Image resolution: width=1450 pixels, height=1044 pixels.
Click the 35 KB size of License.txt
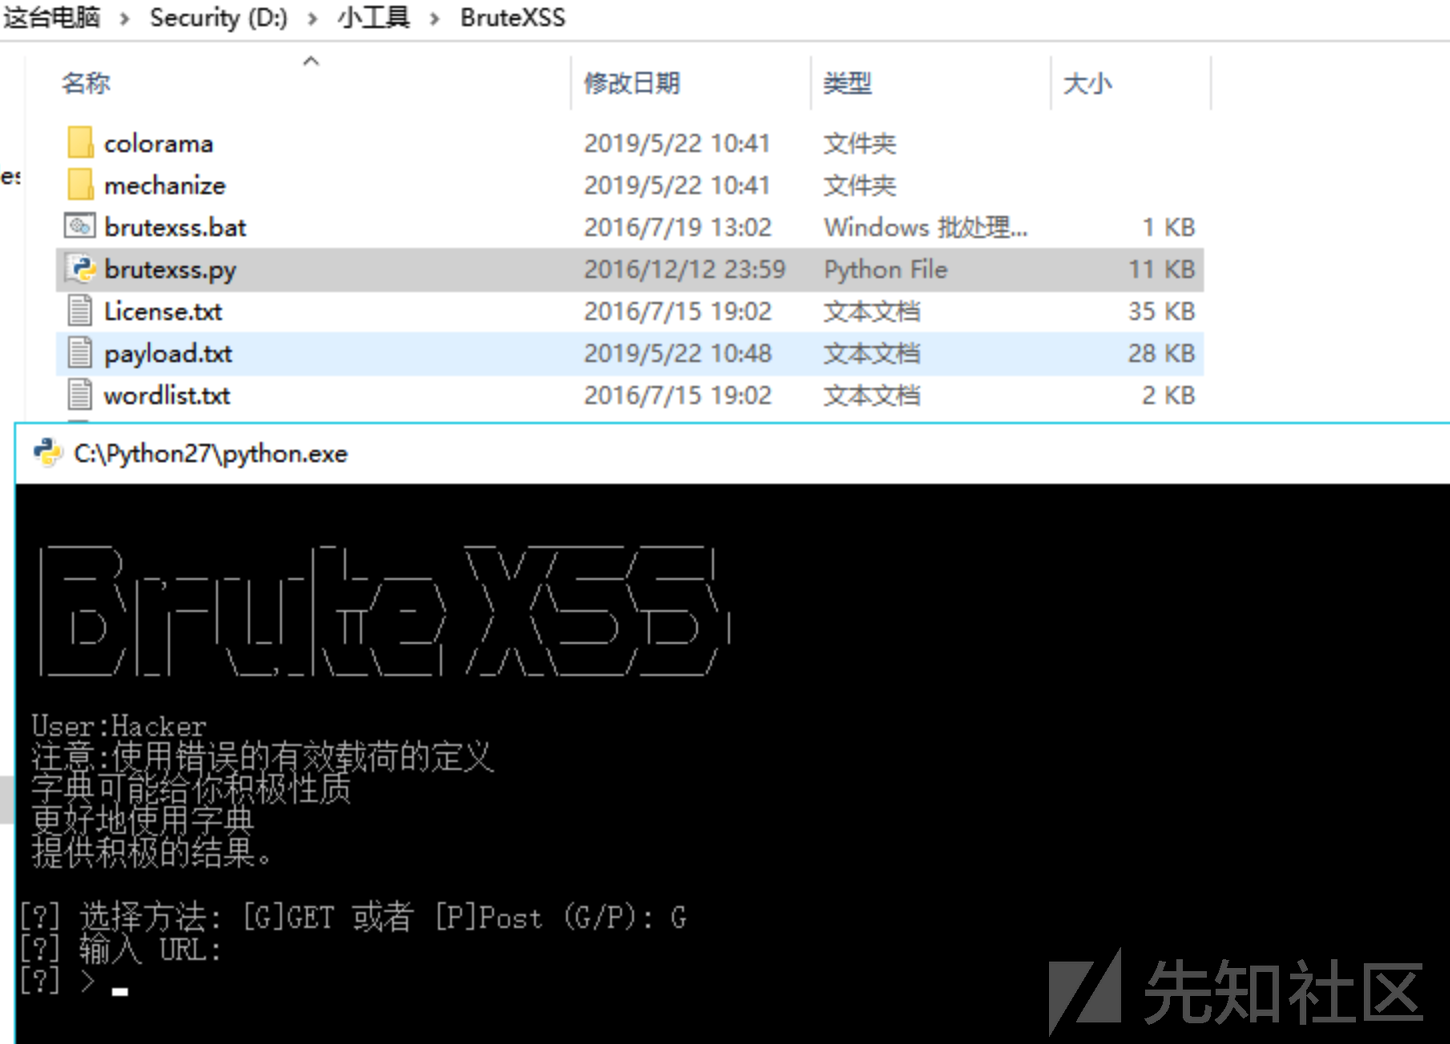coord(1162,311)
